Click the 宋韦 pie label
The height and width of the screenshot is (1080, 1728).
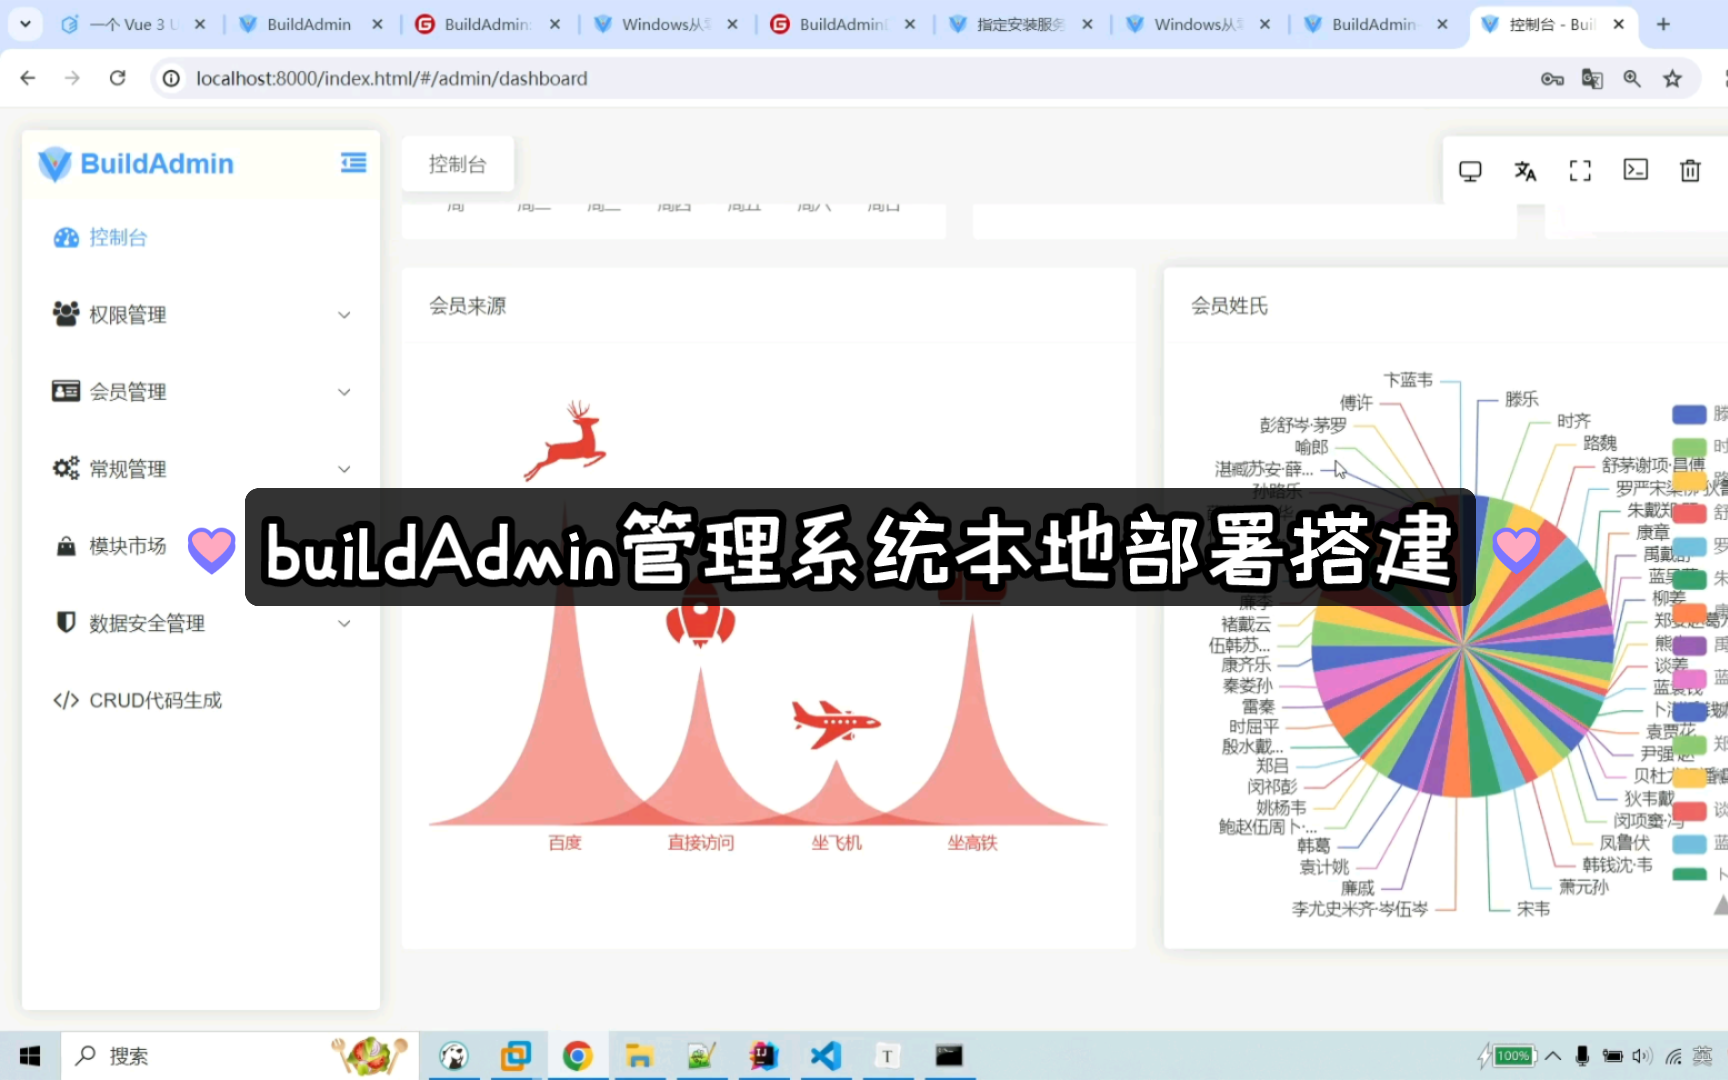pyautogui.click(x=1533, y=909)
